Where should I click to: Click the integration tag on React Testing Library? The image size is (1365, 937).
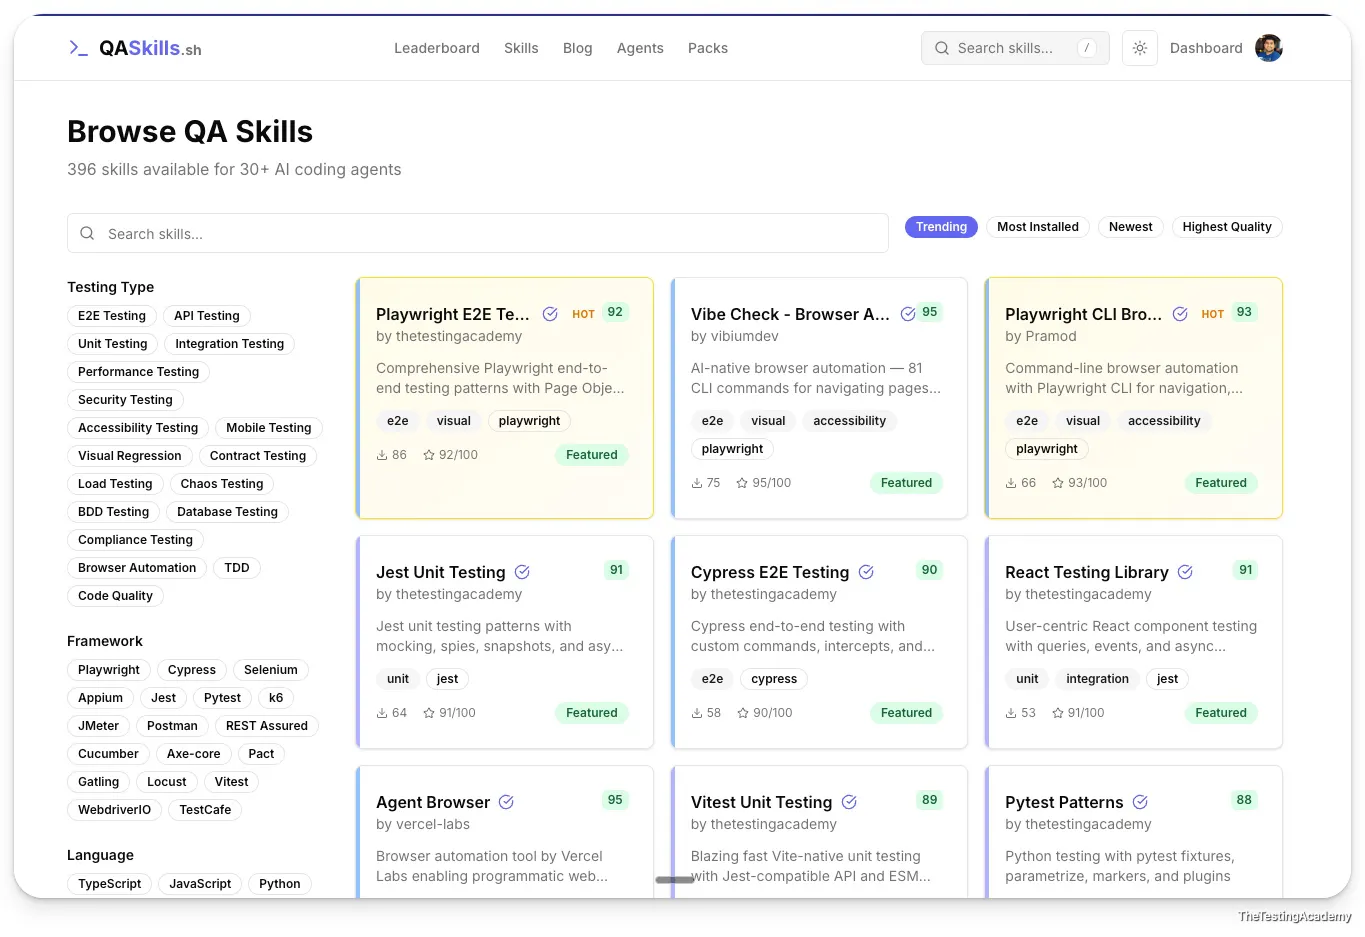(1097, 679)
